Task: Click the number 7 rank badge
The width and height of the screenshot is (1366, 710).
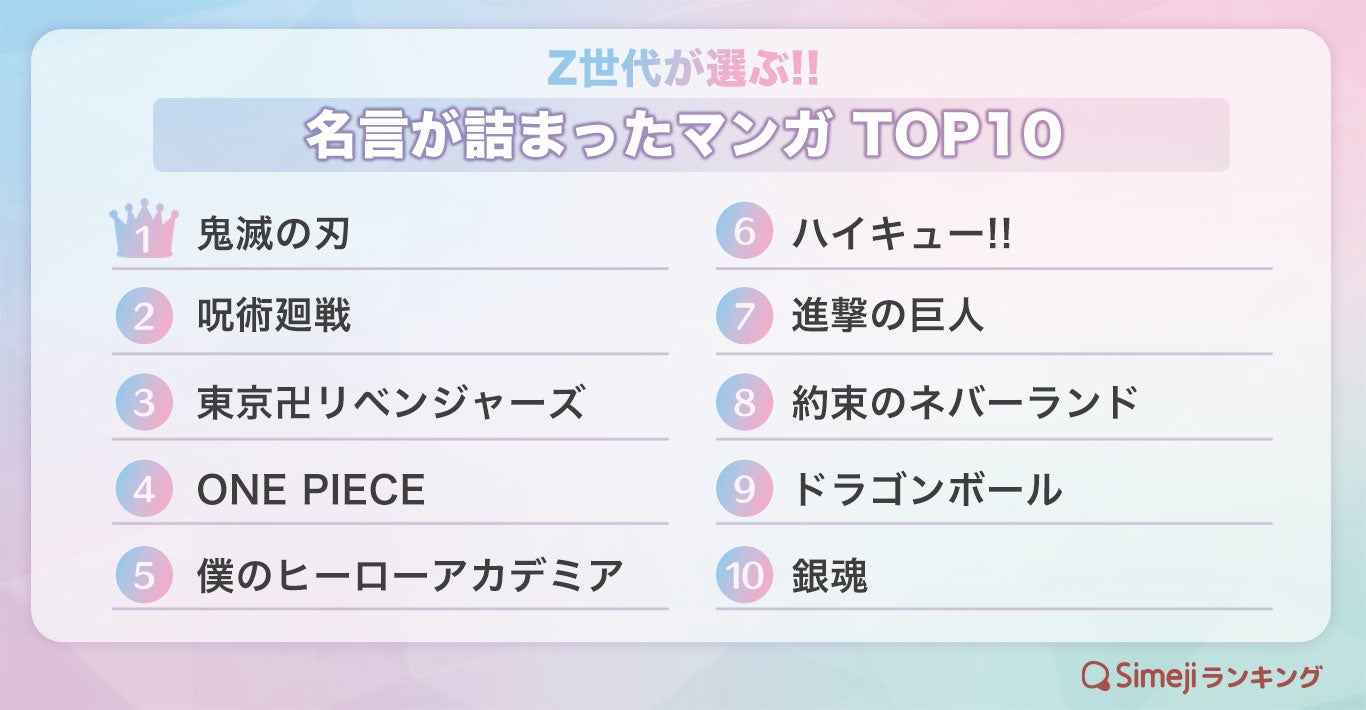Action: point(744,317)
